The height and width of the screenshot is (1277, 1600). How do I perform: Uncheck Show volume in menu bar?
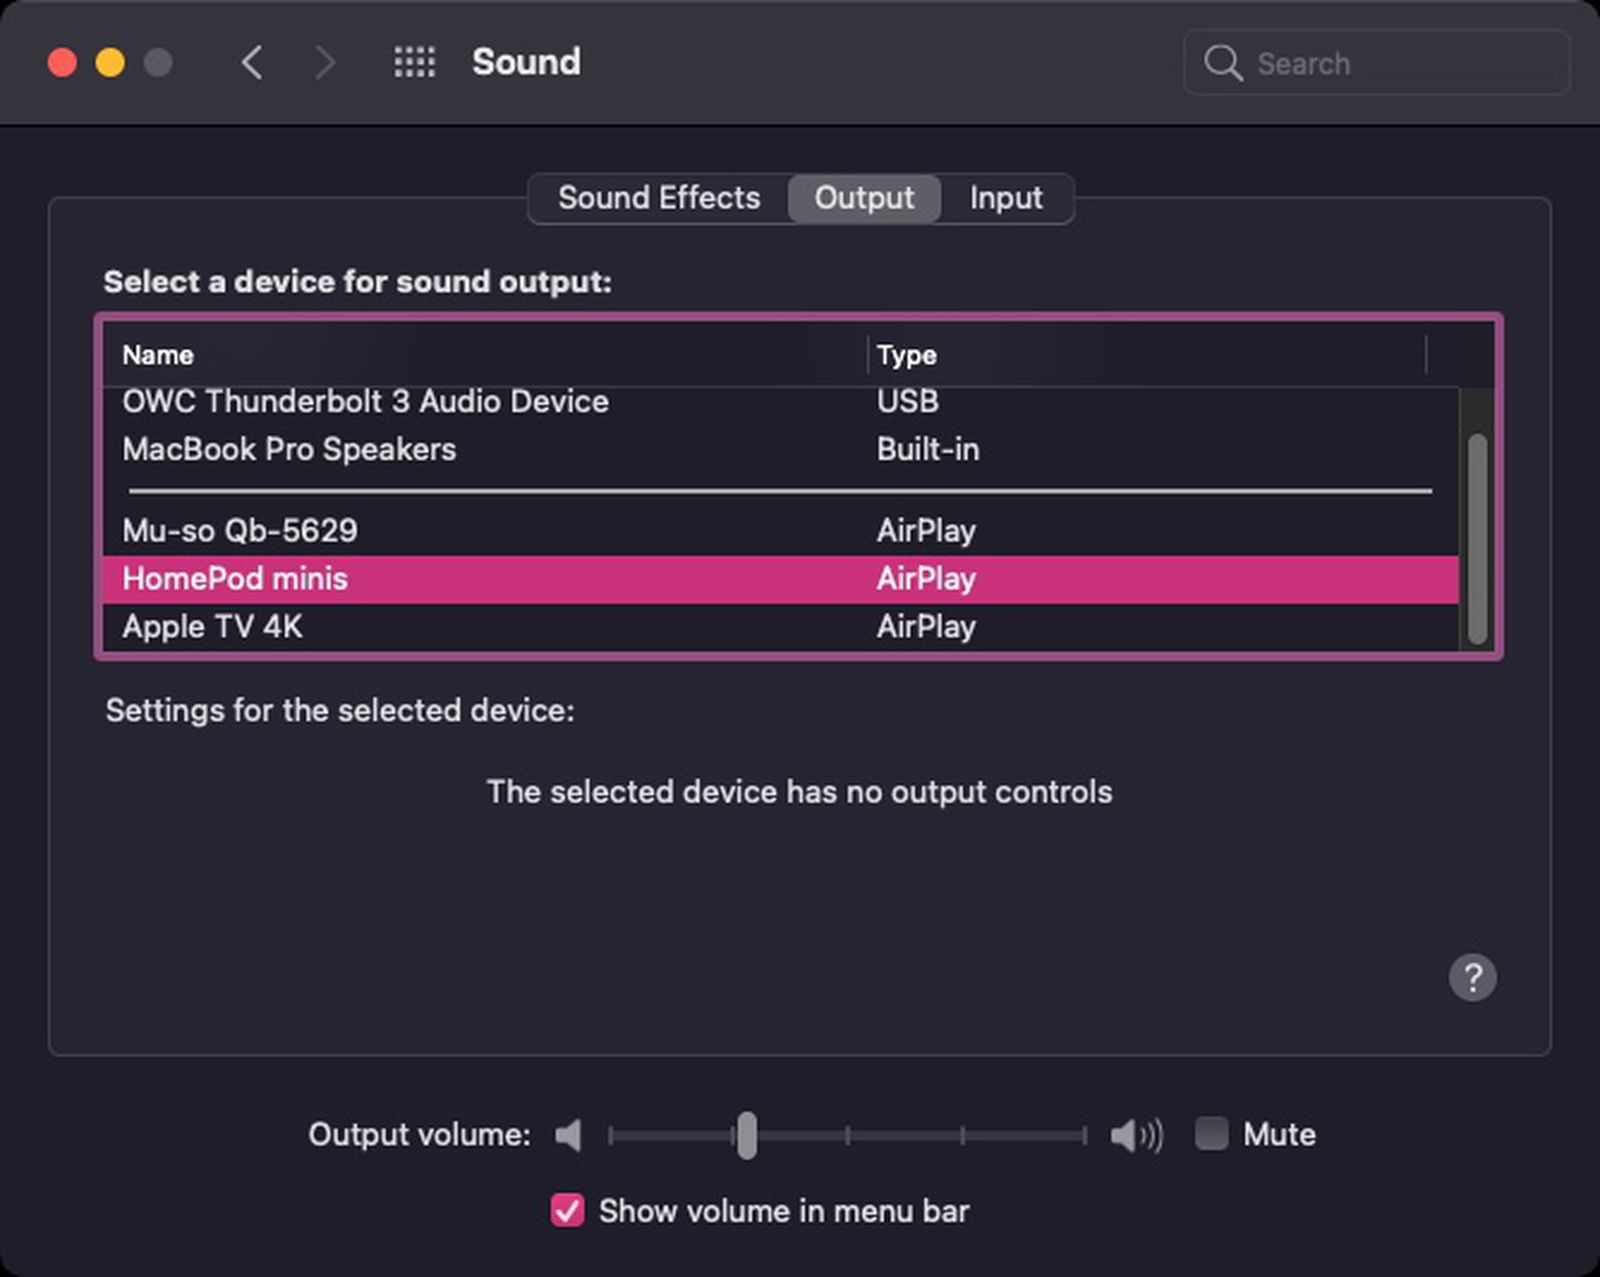(567, 1210)
